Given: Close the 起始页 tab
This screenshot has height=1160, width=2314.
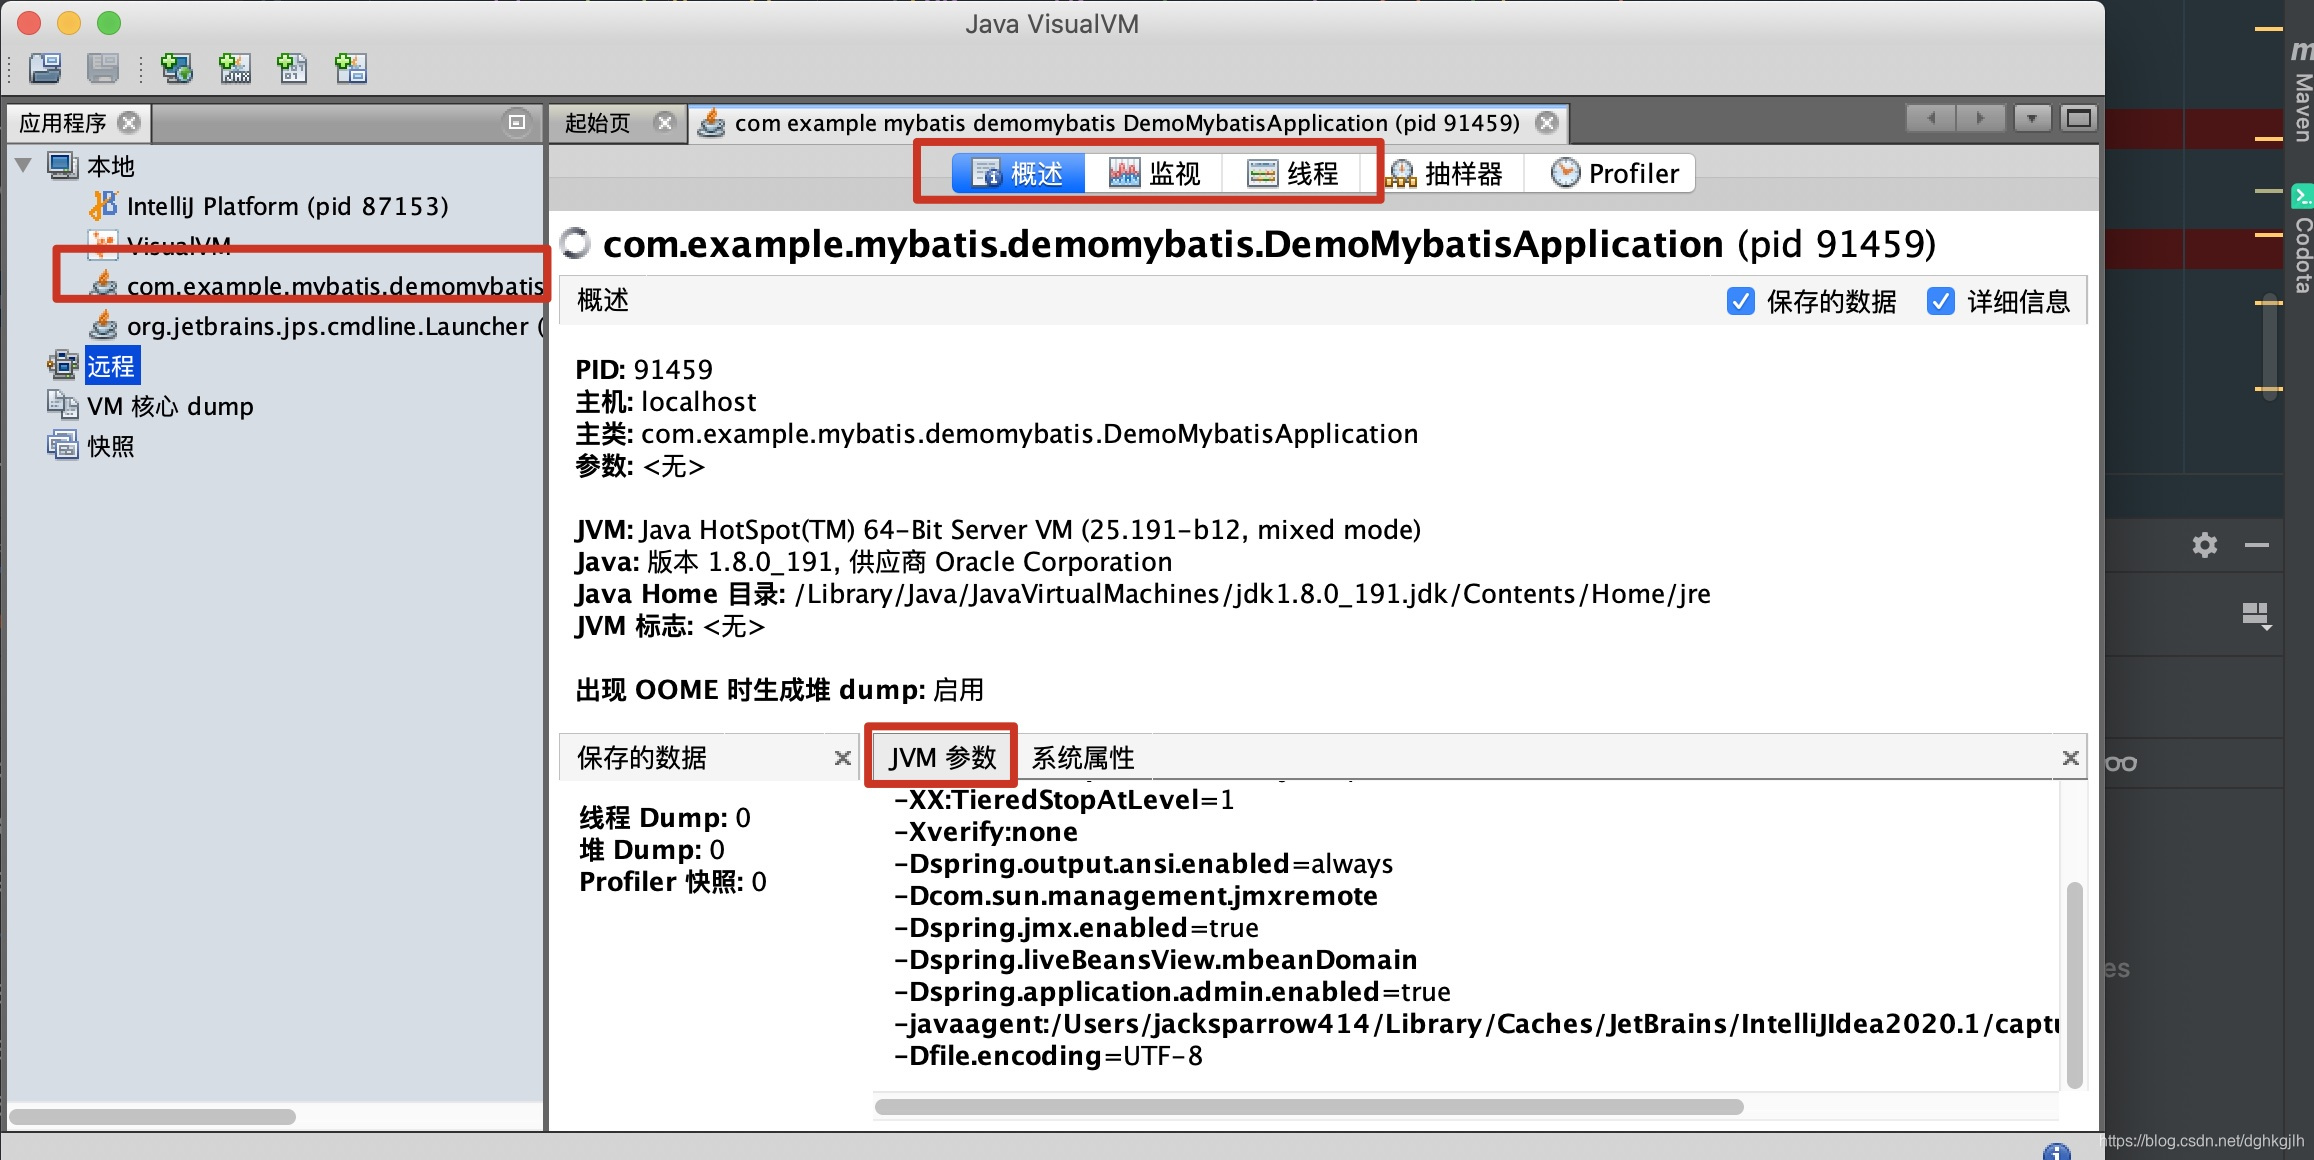Looking at the screenshot, I should [x=664, y=122].
